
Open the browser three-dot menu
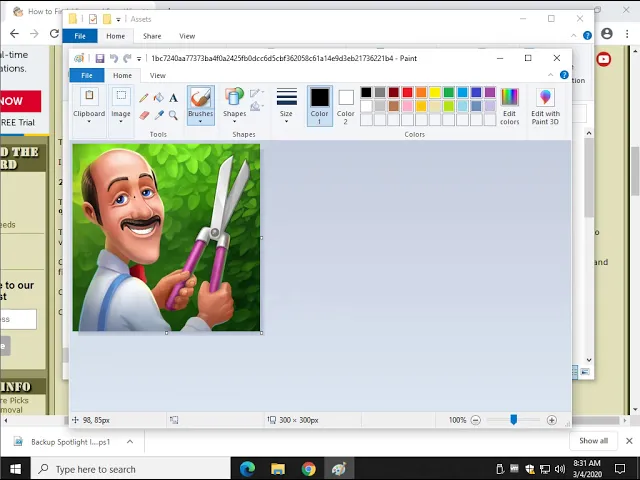pos(627,33)
